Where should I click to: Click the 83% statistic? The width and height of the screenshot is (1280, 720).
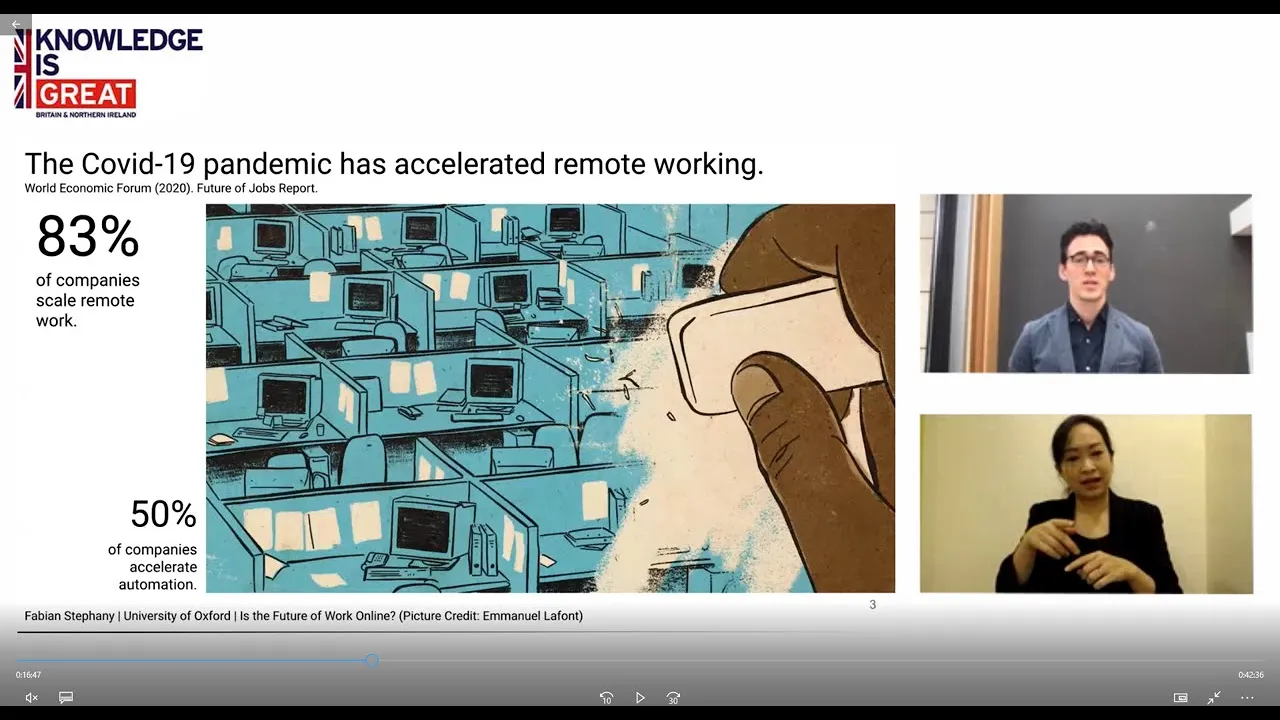pyautogui.click(x=88, y=237)
